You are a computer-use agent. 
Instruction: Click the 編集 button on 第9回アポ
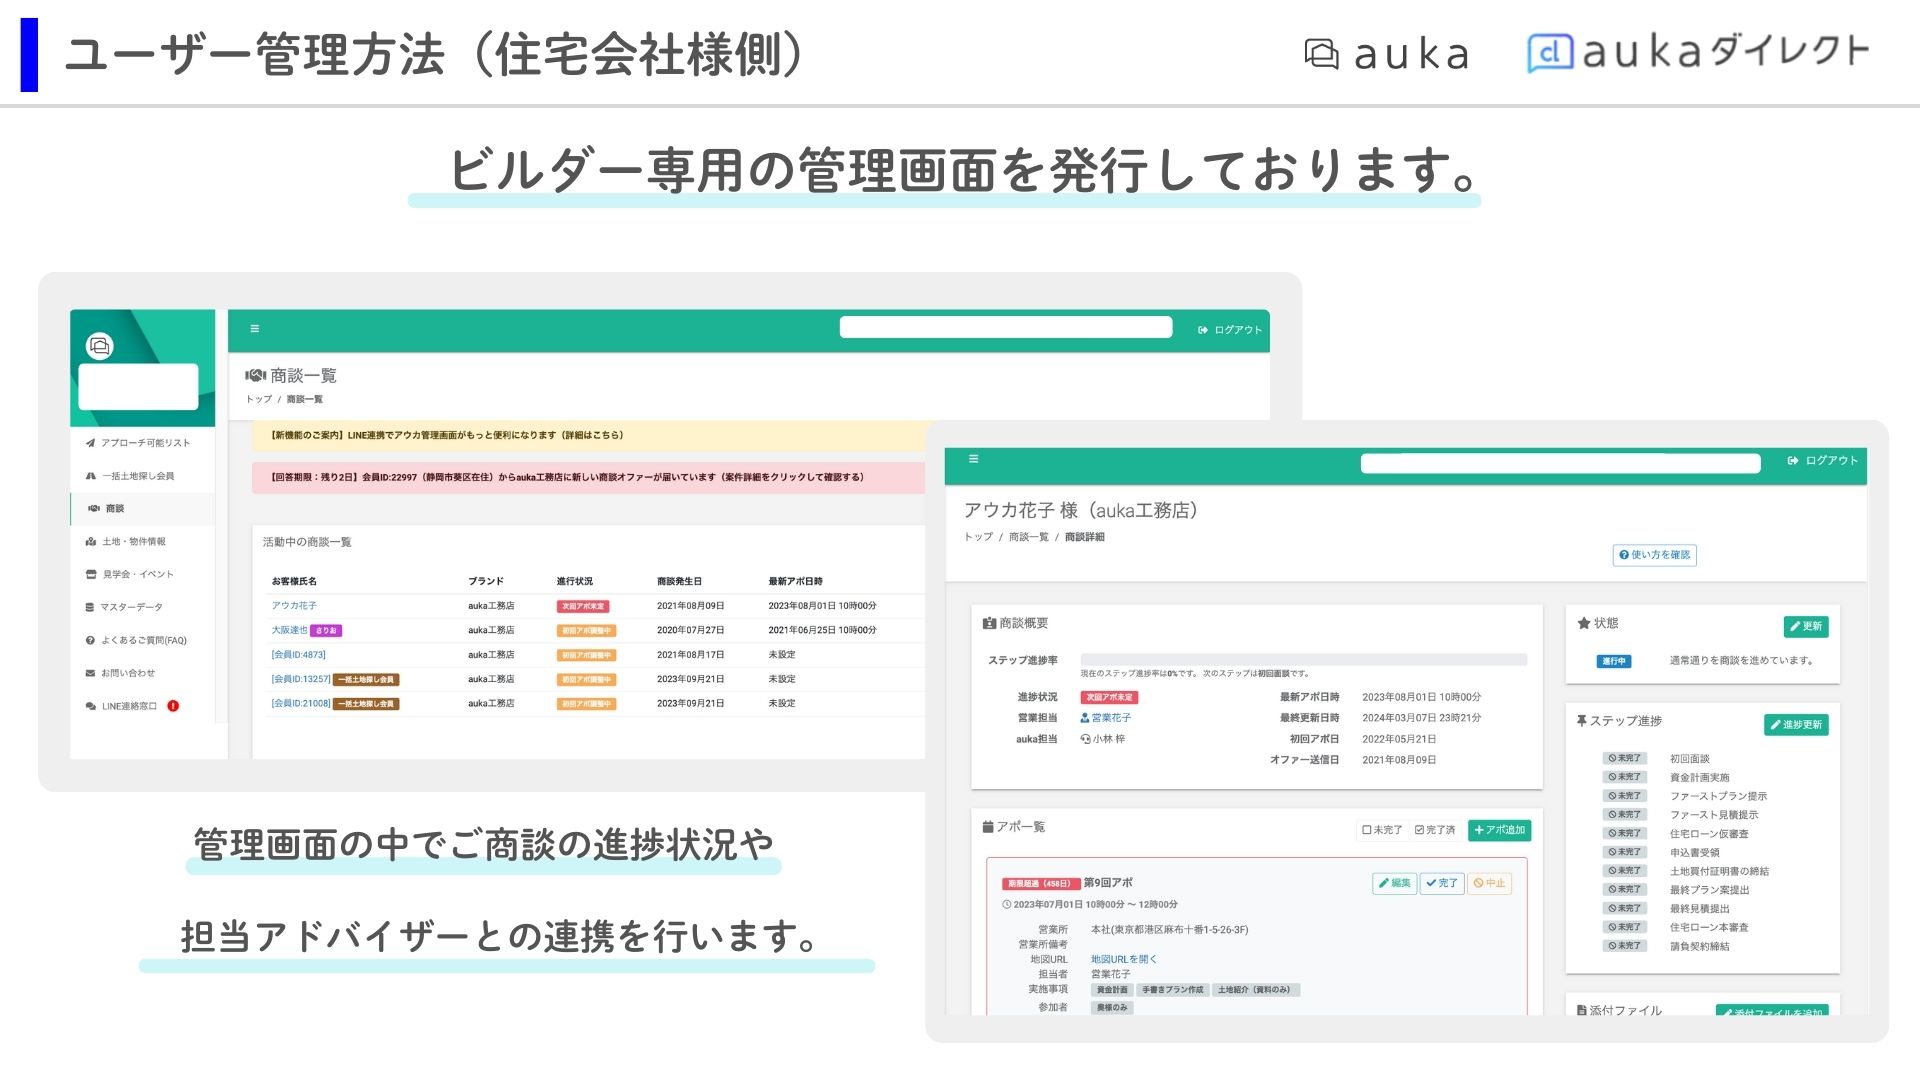[1394, 883]
